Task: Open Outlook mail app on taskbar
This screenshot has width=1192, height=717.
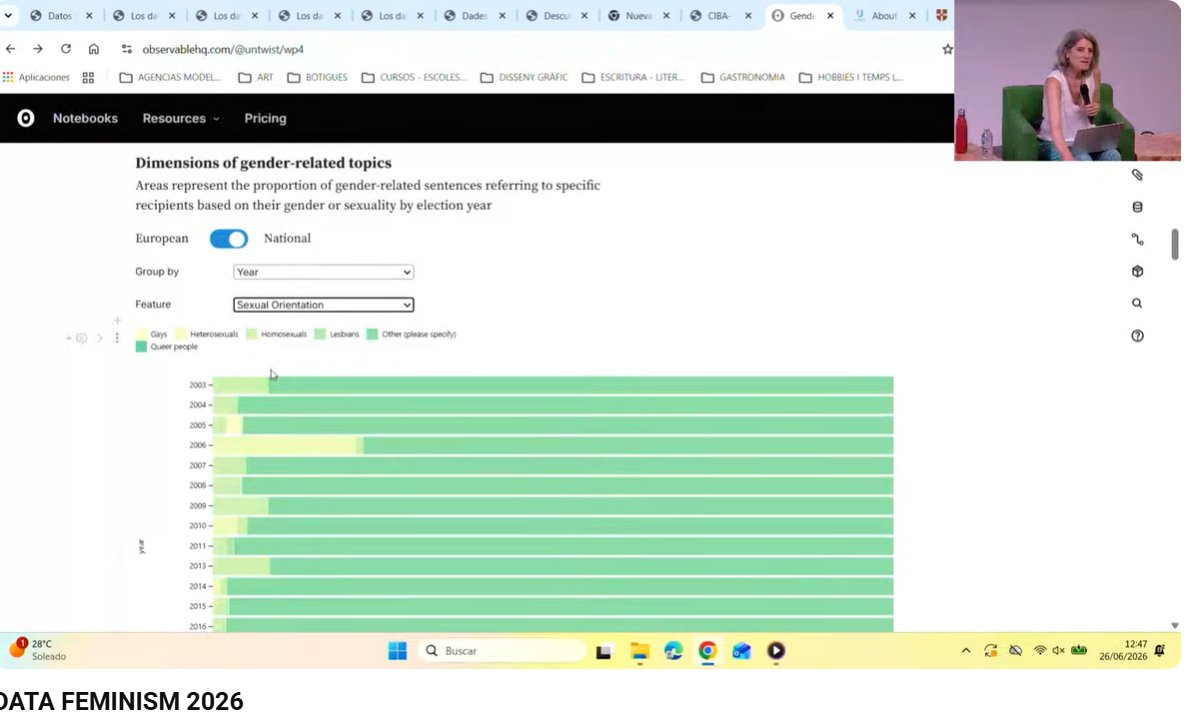Action: point(742,651)
